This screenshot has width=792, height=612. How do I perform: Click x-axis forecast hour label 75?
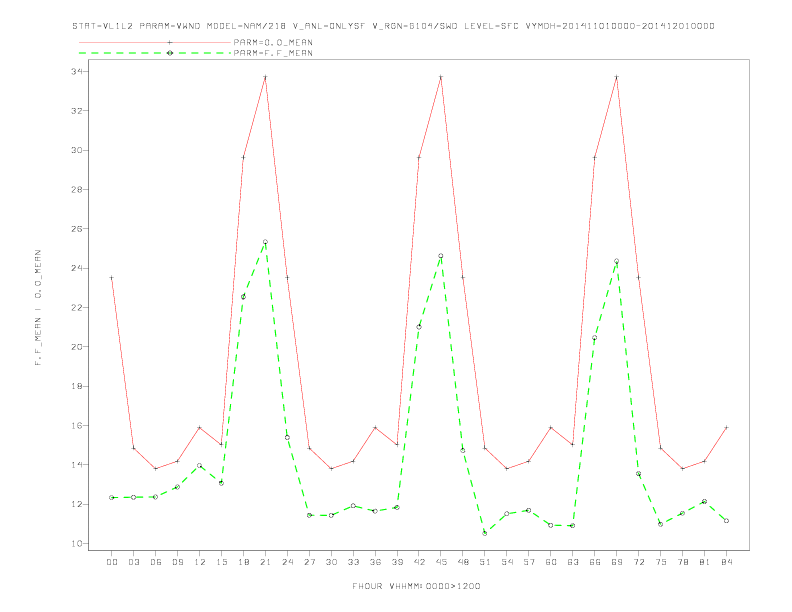coord(660,562)
